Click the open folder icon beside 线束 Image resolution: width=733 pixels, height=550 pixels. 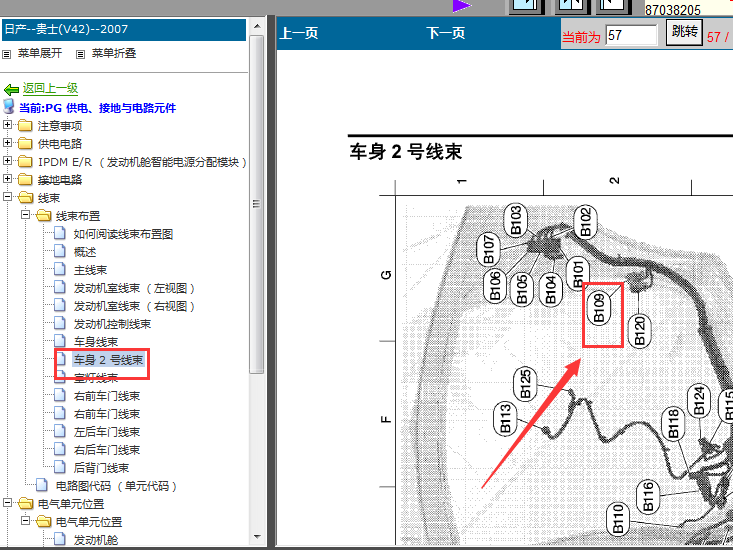point(26,198)
